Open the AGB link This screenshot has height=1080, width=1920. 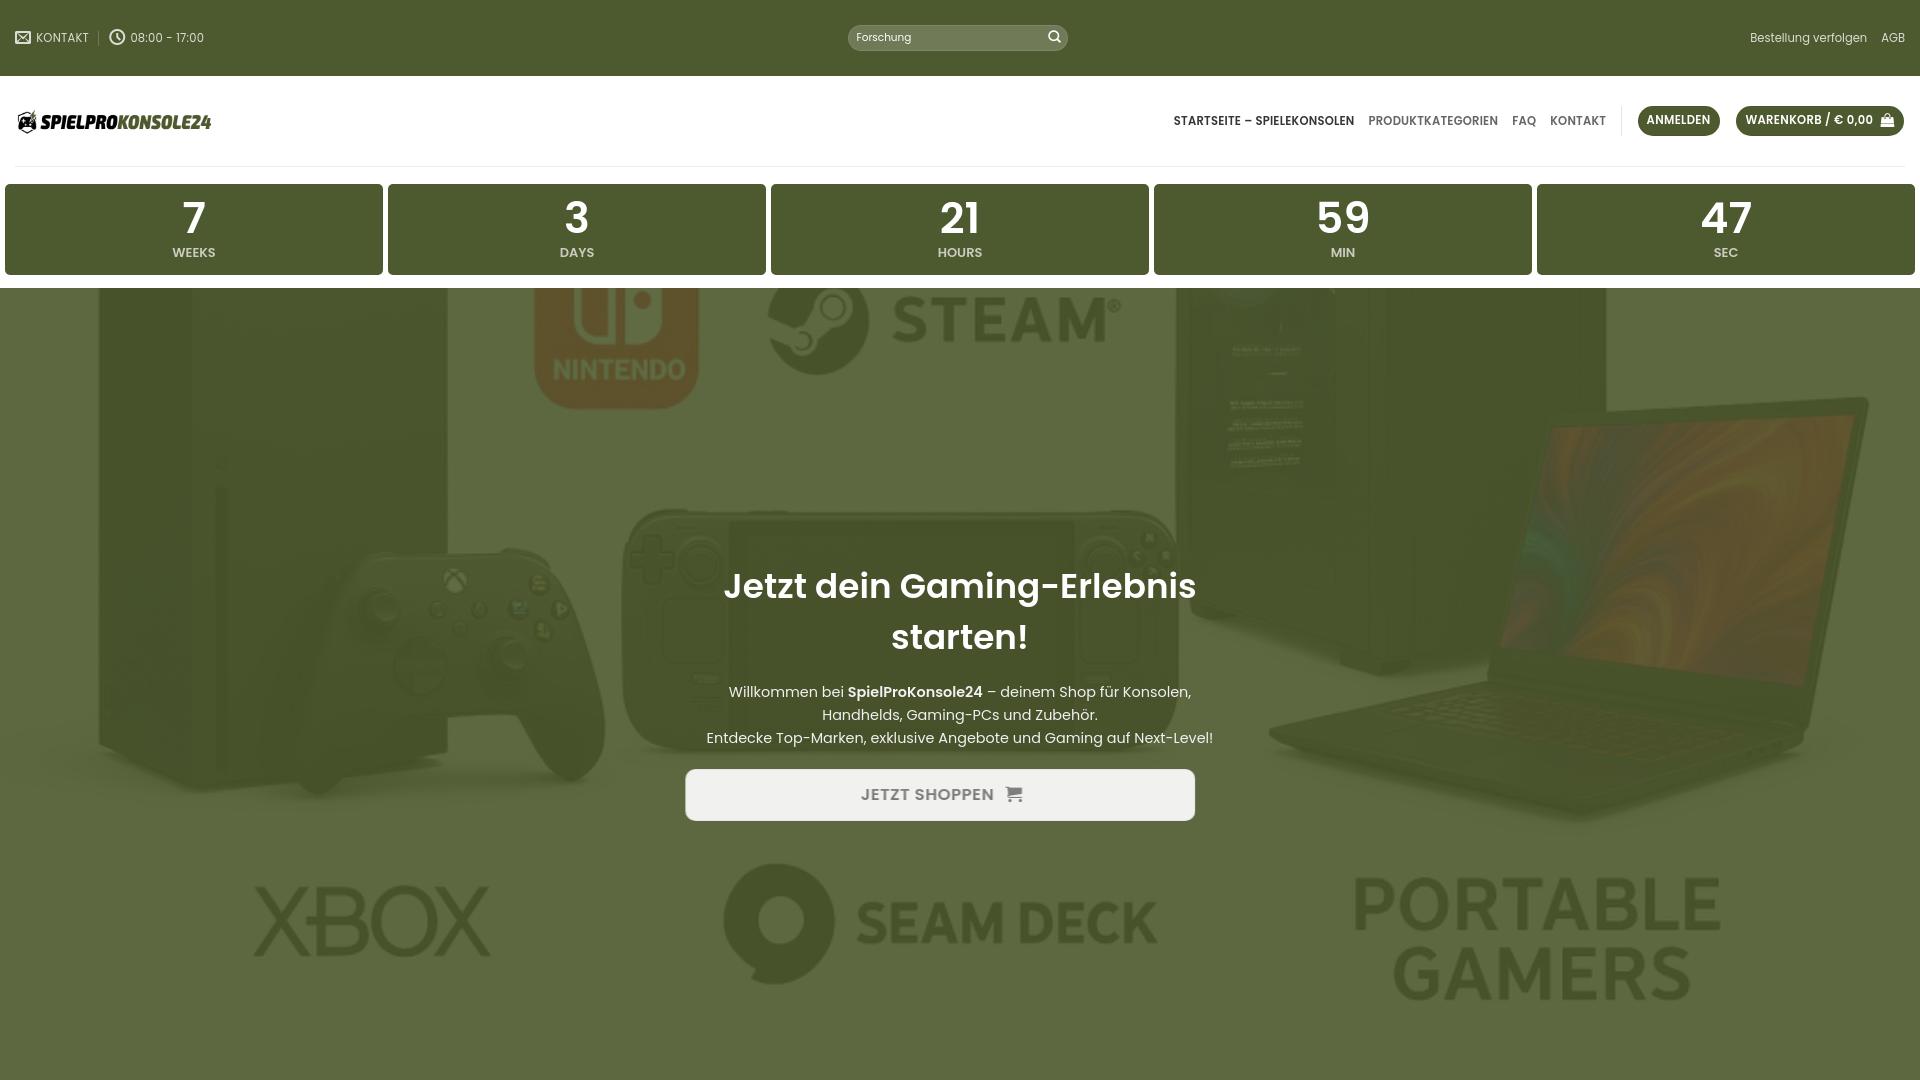pos(1892,38)
